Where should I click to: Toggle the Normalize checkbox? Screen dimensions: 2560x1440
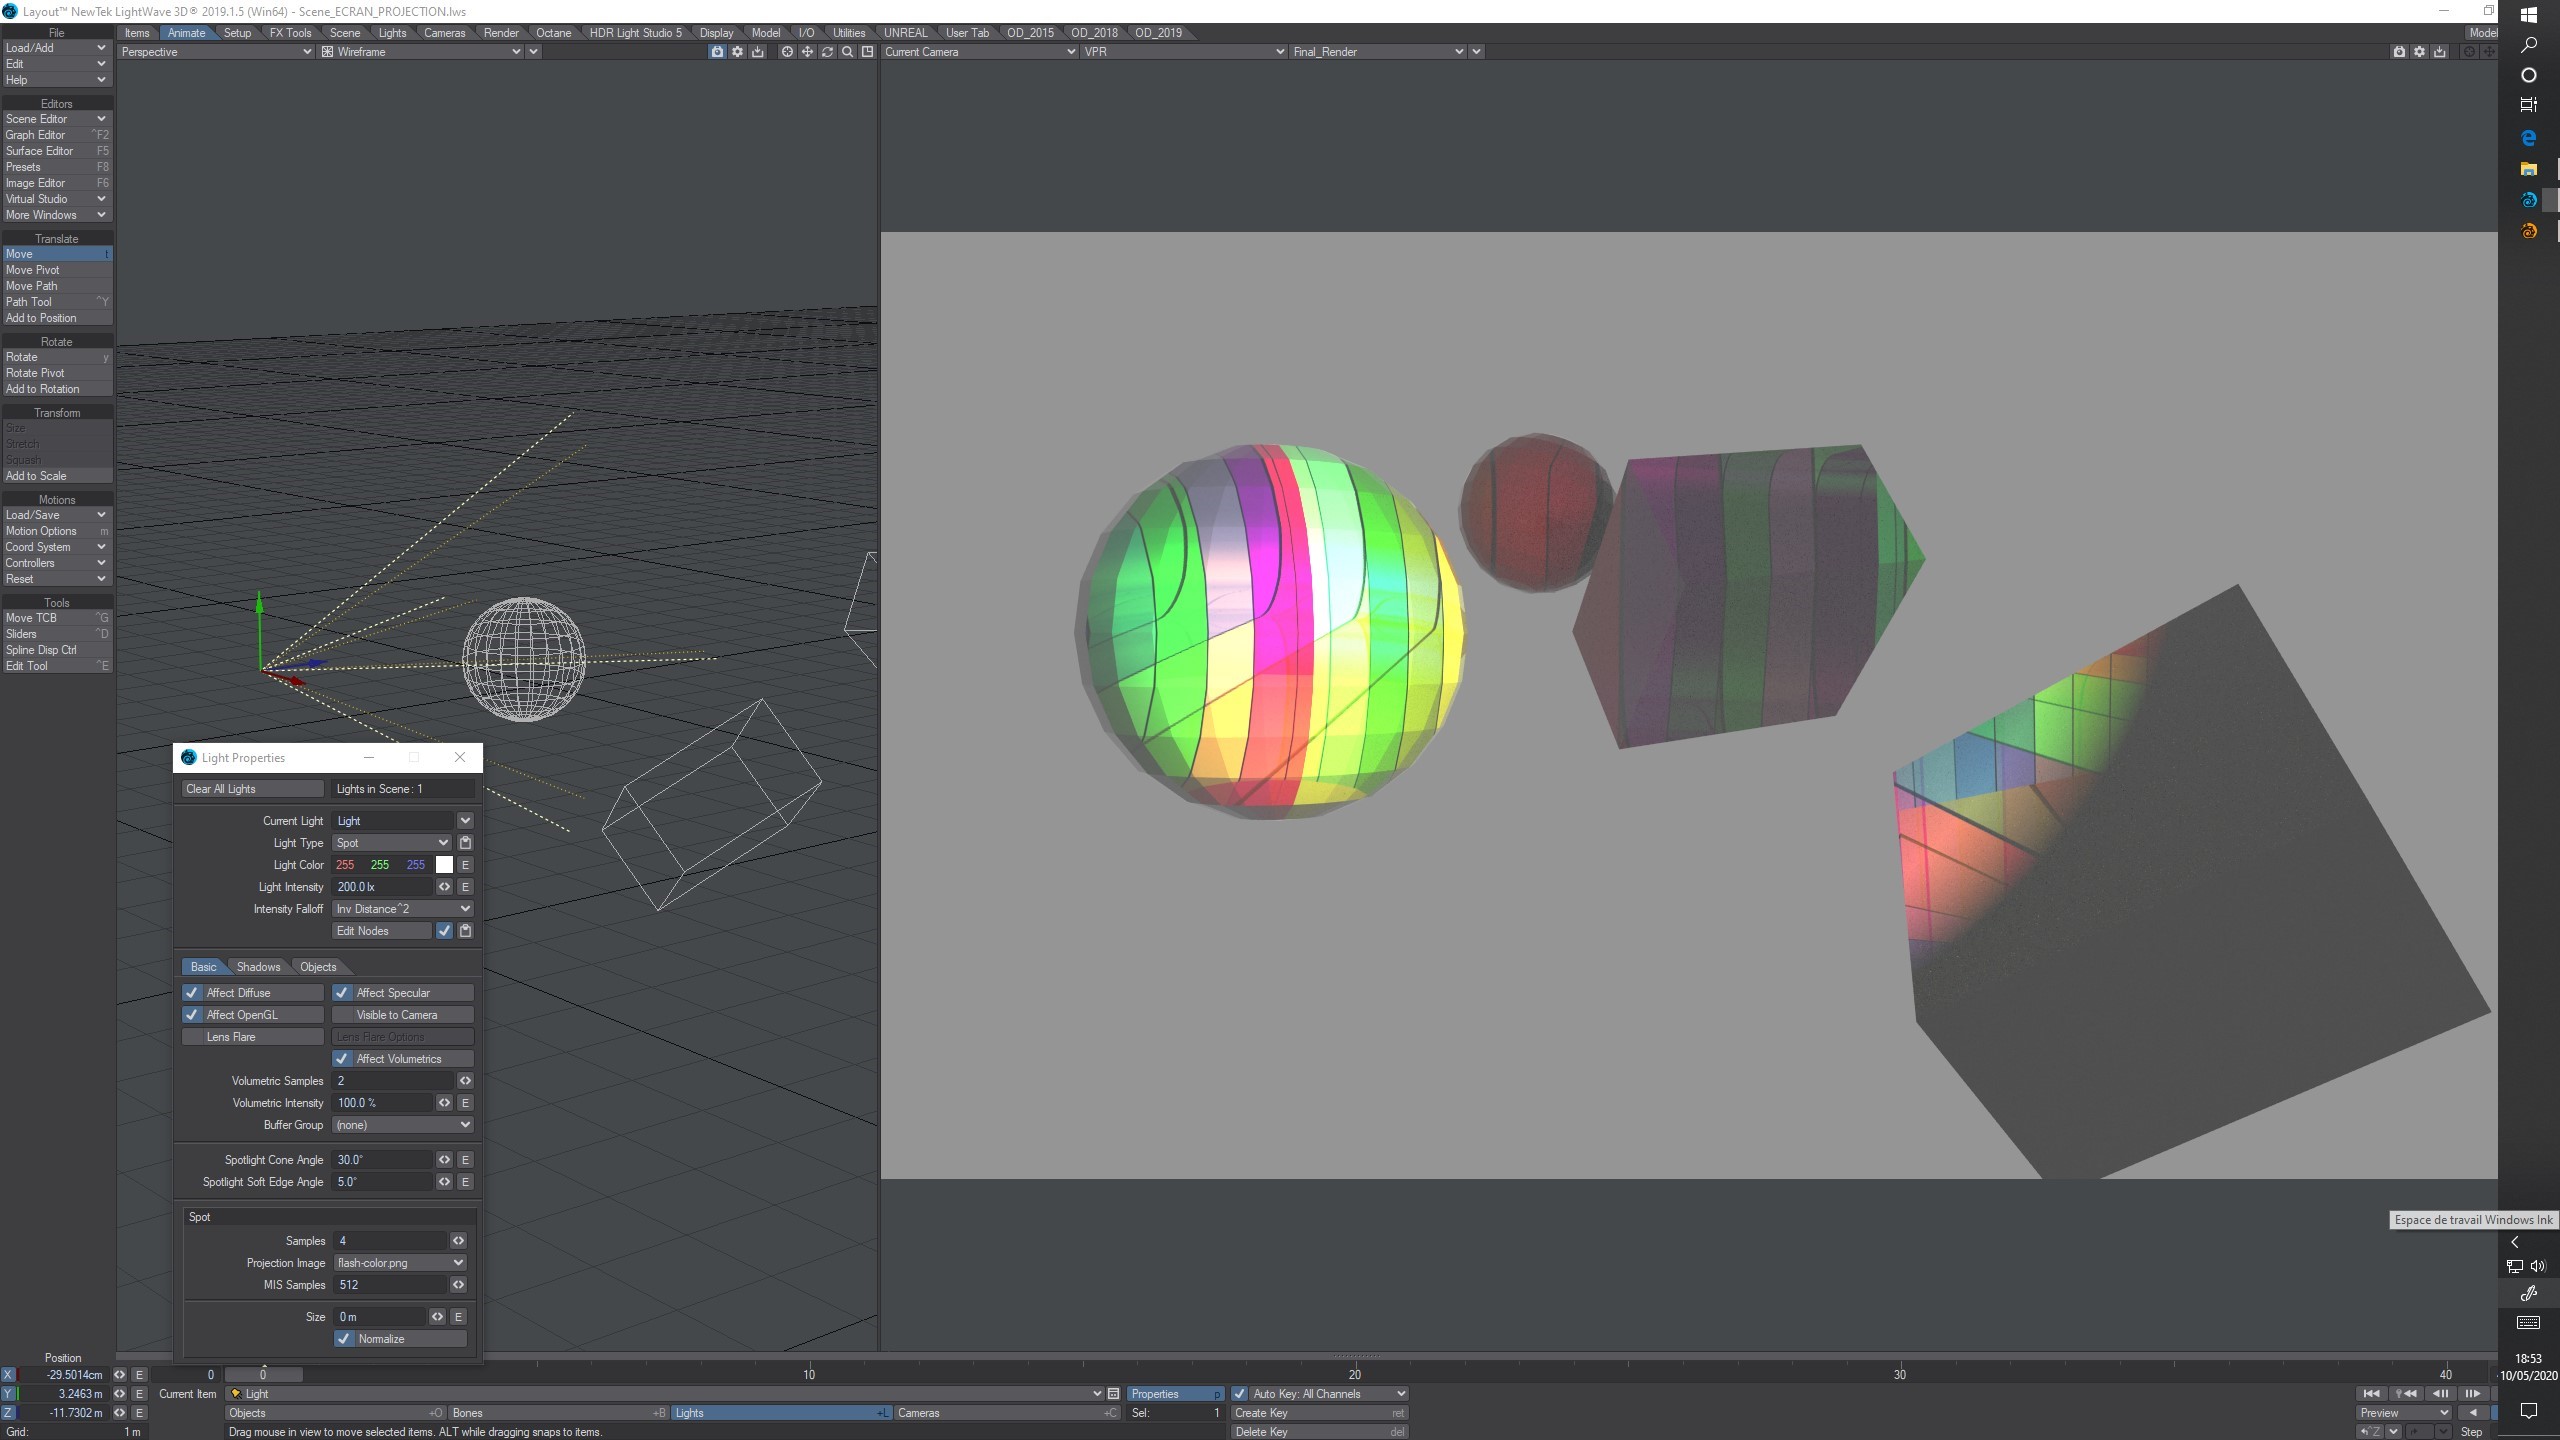(x=344, y=1339)
